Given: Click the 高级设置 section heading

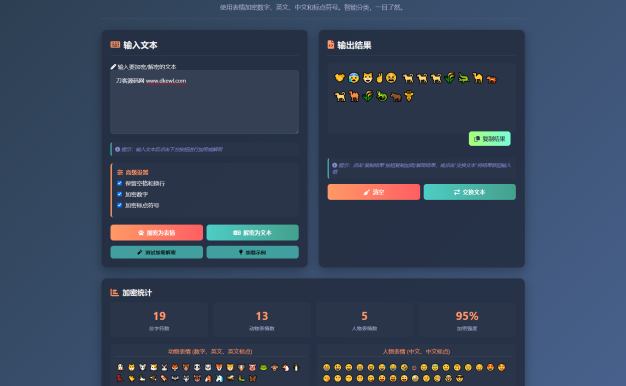Looking at the screenshot, I should [137, 172].
